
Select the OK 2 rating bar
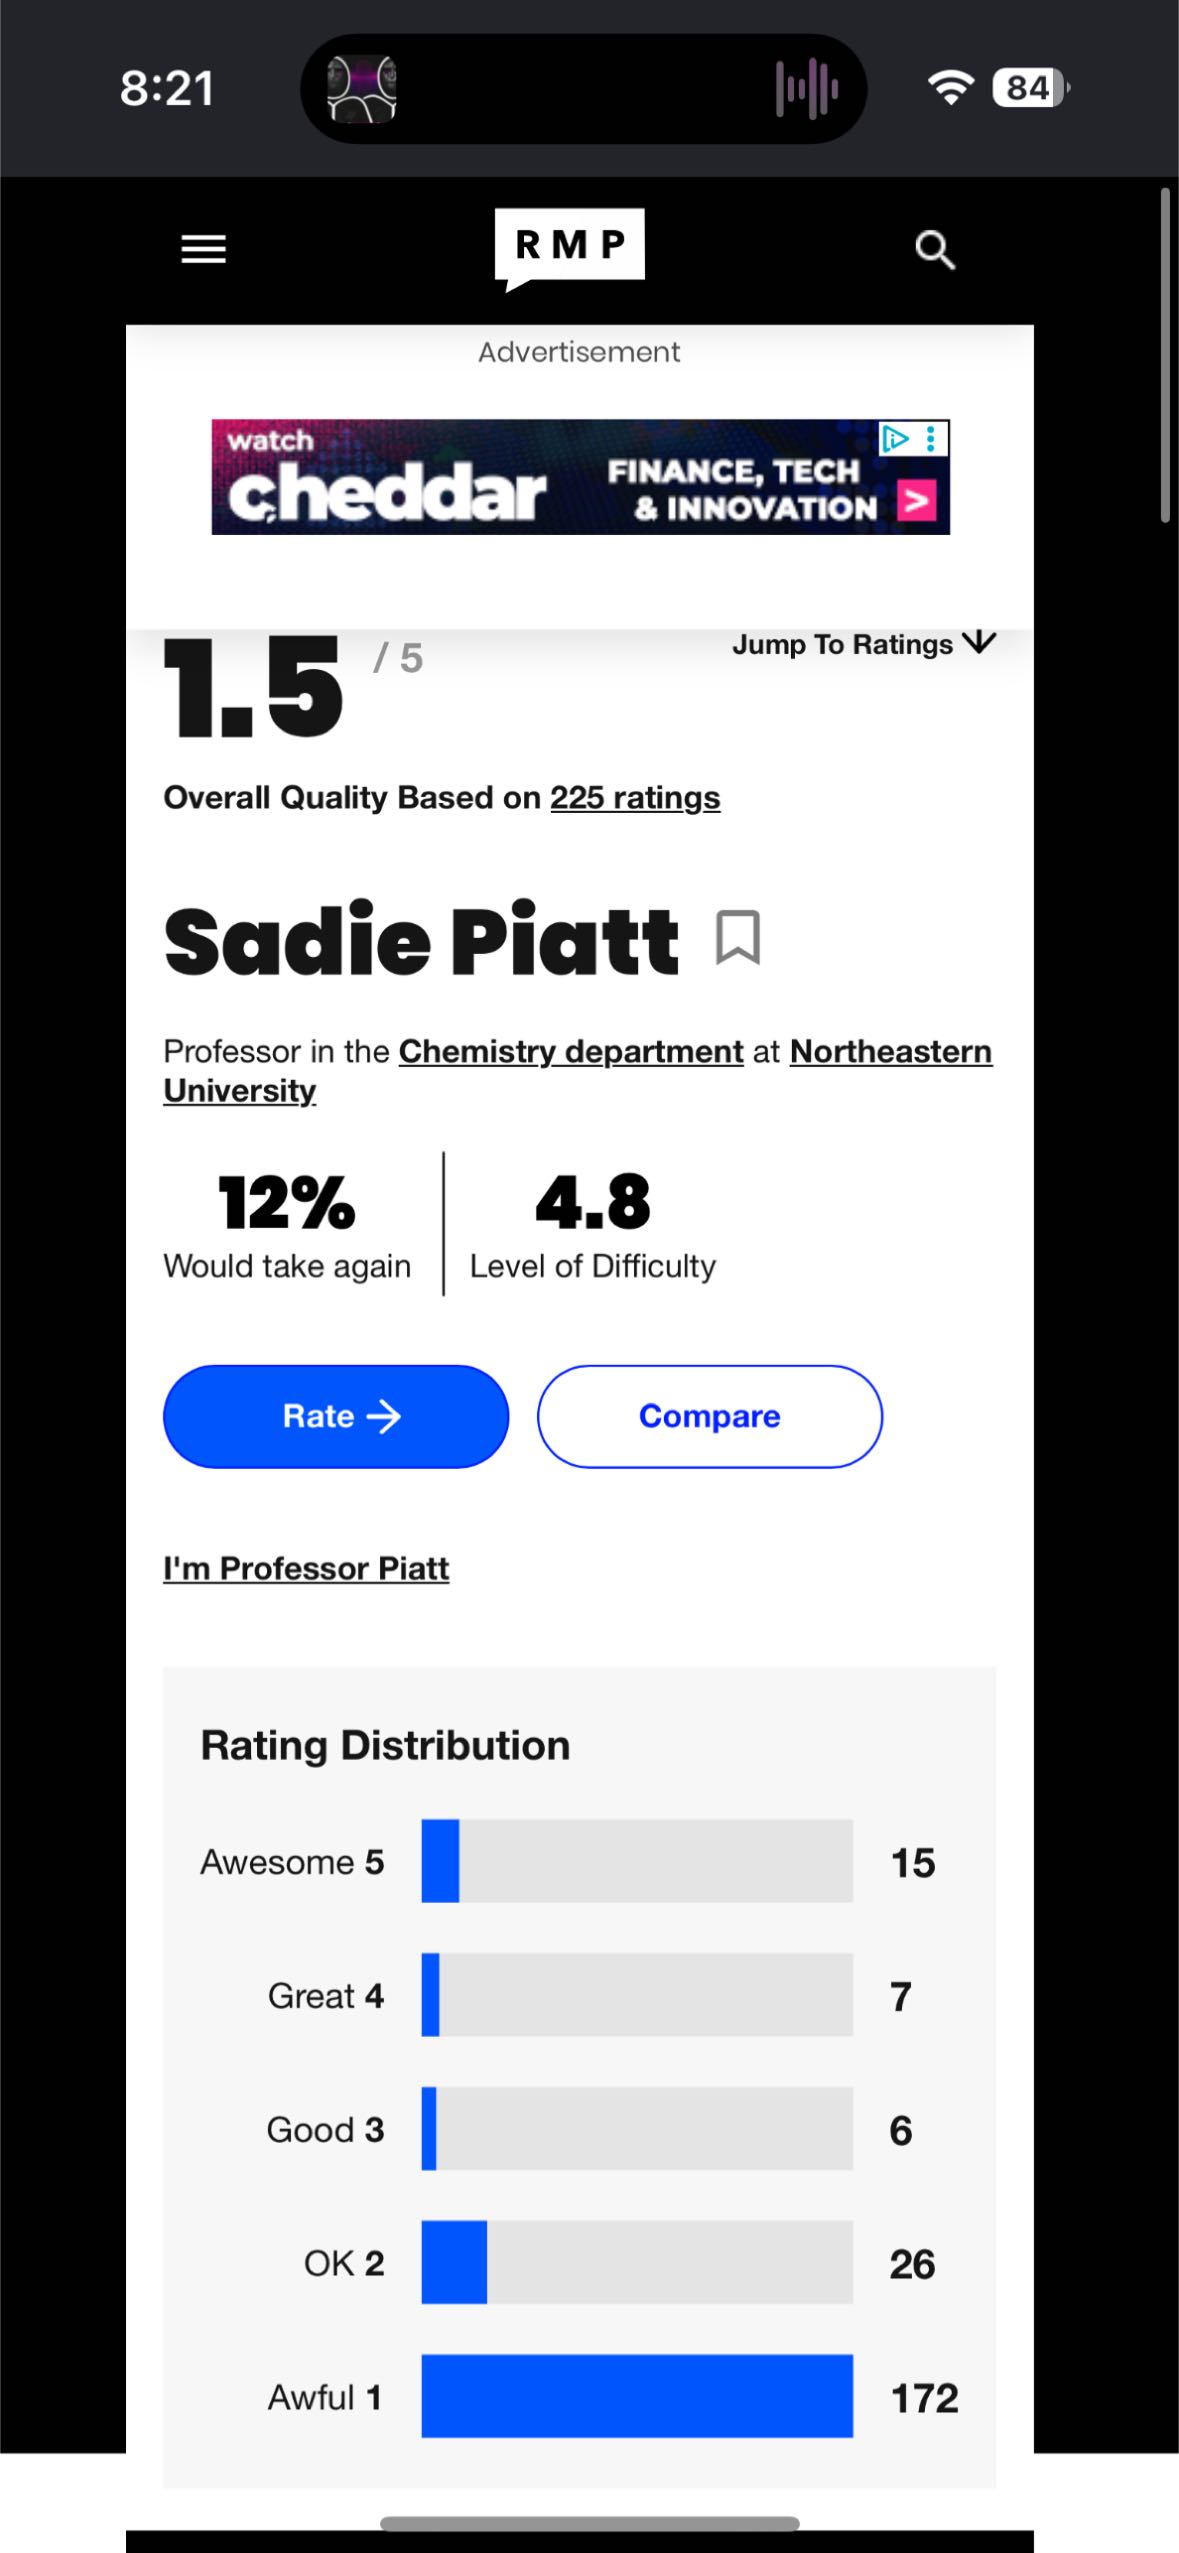(637, 2262)
